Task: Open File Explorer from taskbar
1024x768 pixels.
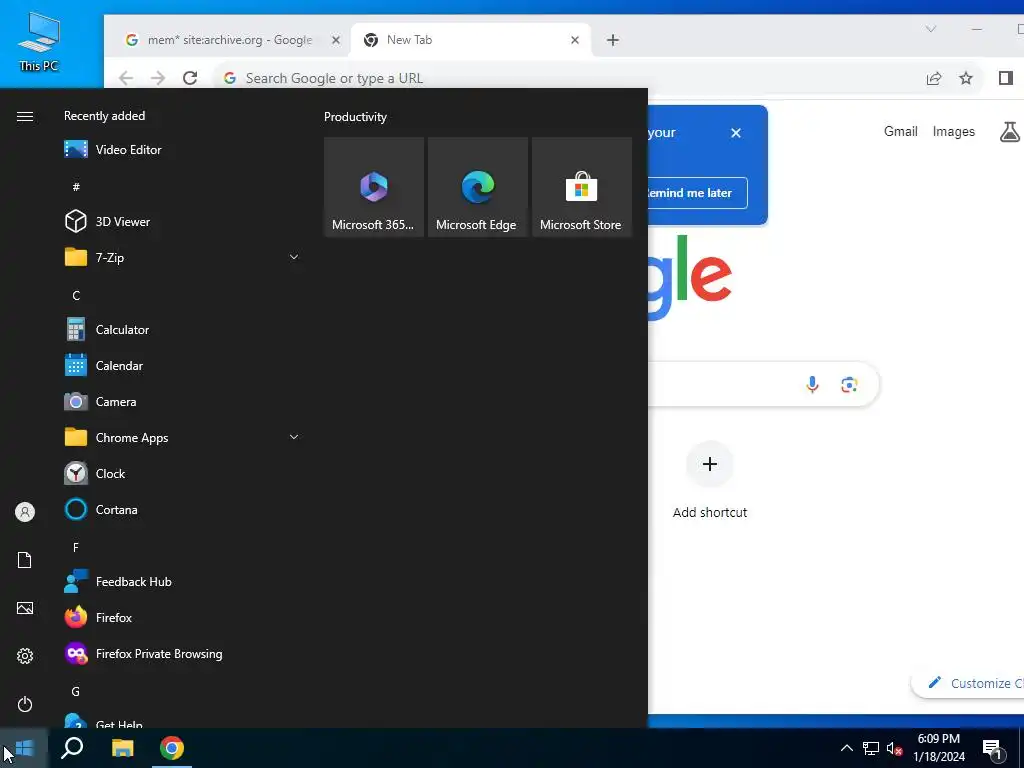Action: point(122,748)
